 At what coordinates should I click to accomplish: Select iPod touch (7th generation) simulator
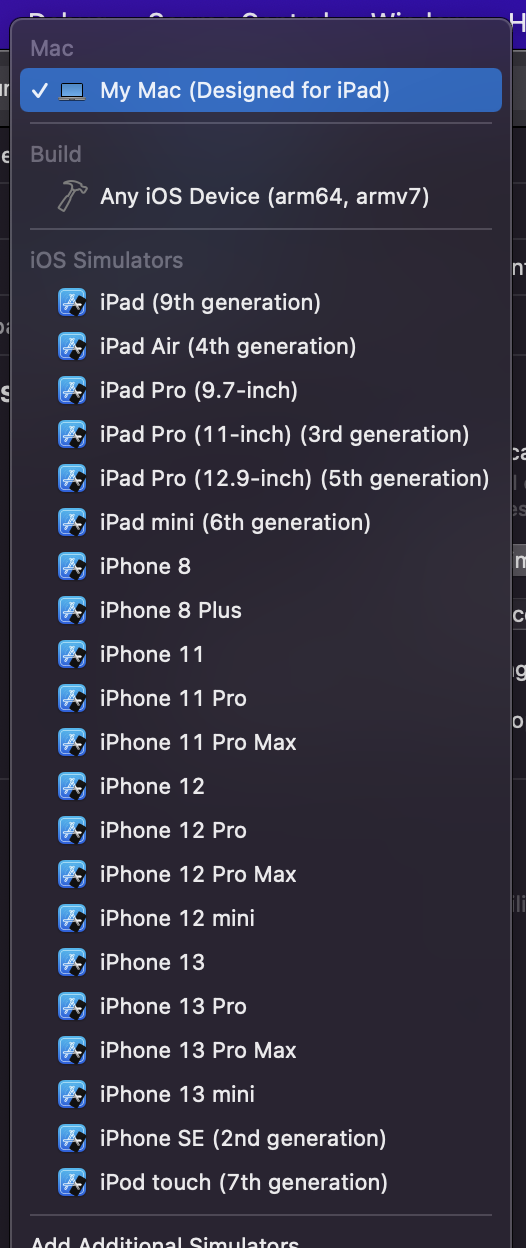click(260, 1182)
